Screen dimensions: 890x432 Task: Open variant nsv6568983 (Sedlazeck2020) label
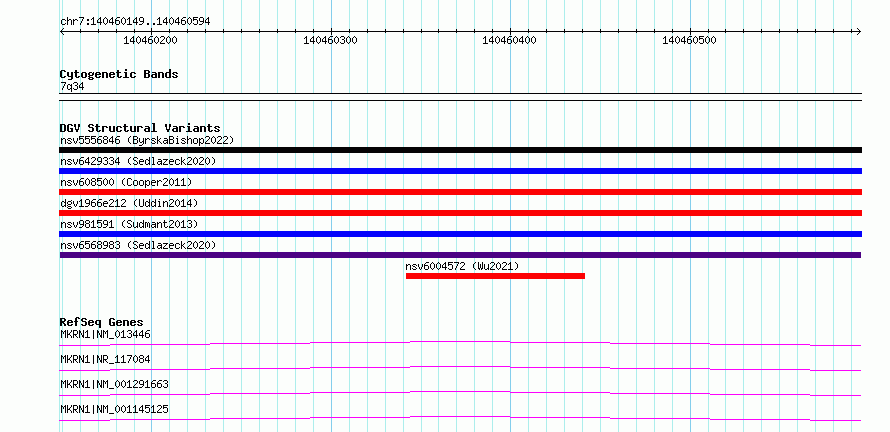tap(138, 245)
